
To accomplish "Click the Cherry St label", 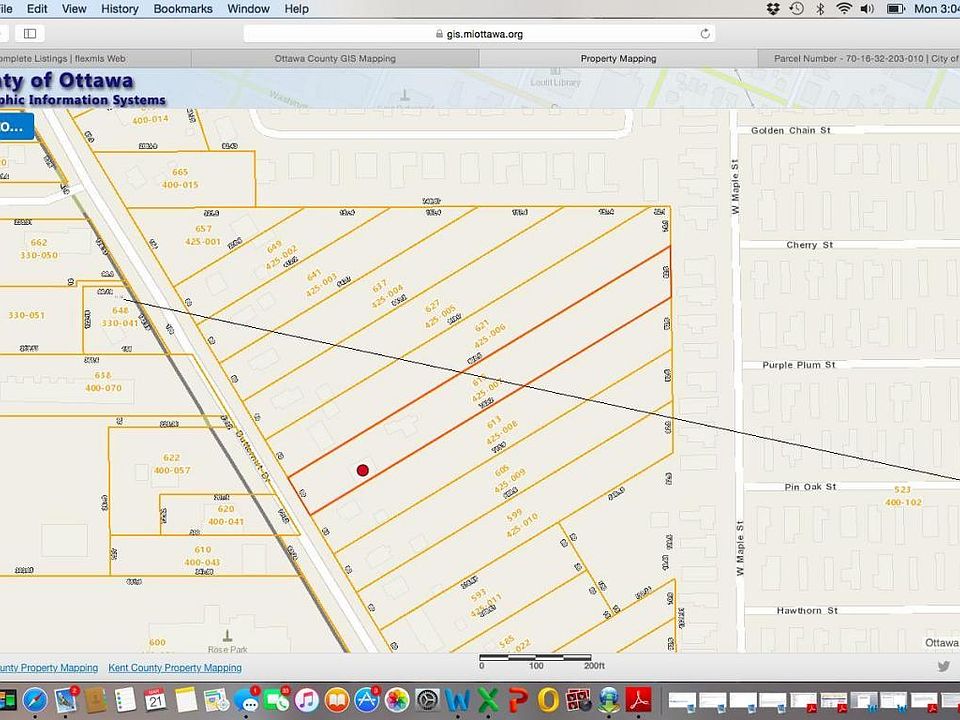I will (x=810, y=245).
